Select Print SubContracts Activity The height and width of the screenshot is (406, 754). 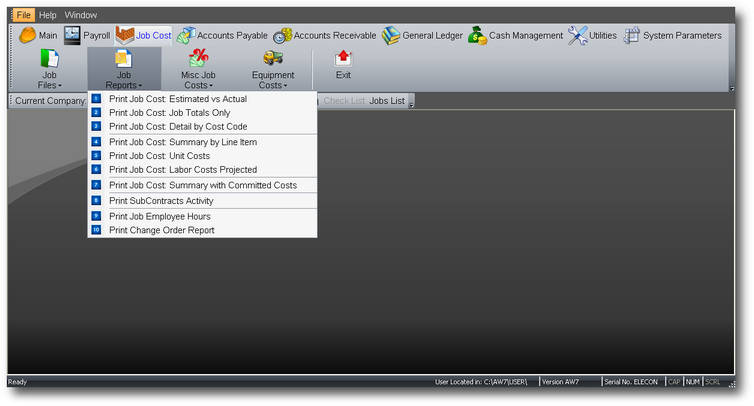coord(202,201)
